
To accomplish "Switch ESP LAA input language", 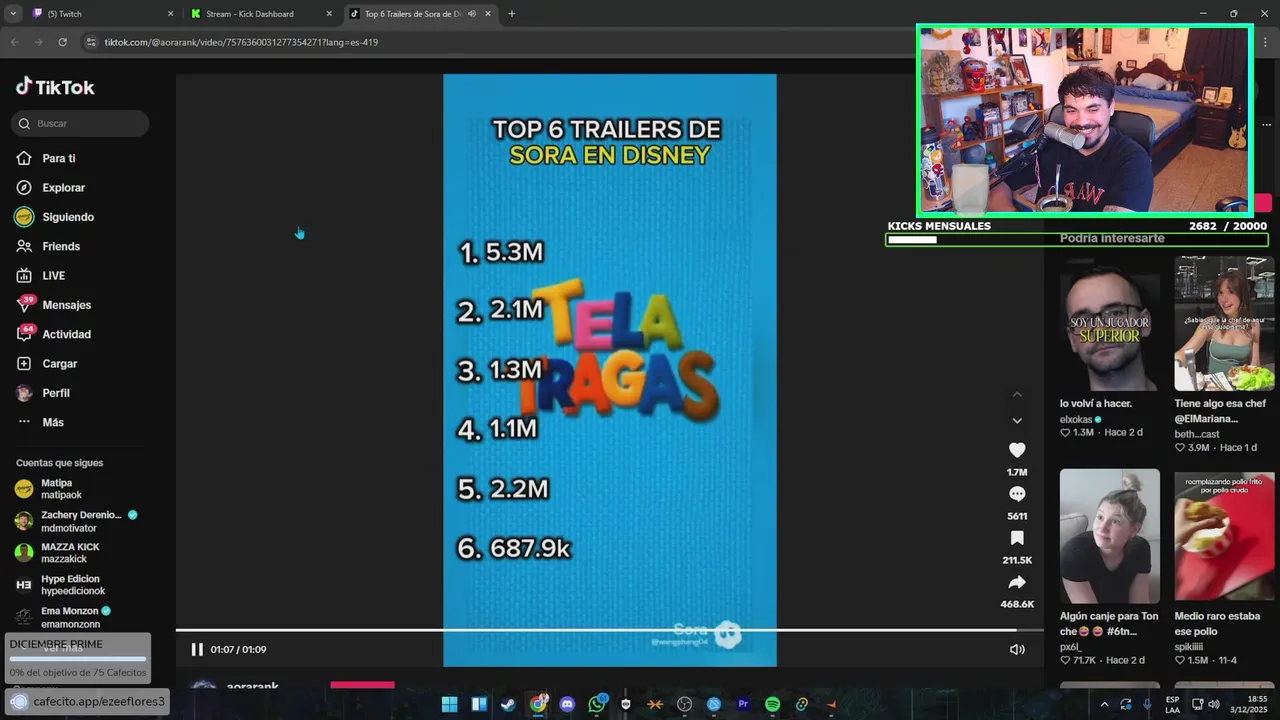I will (1172, 704).
